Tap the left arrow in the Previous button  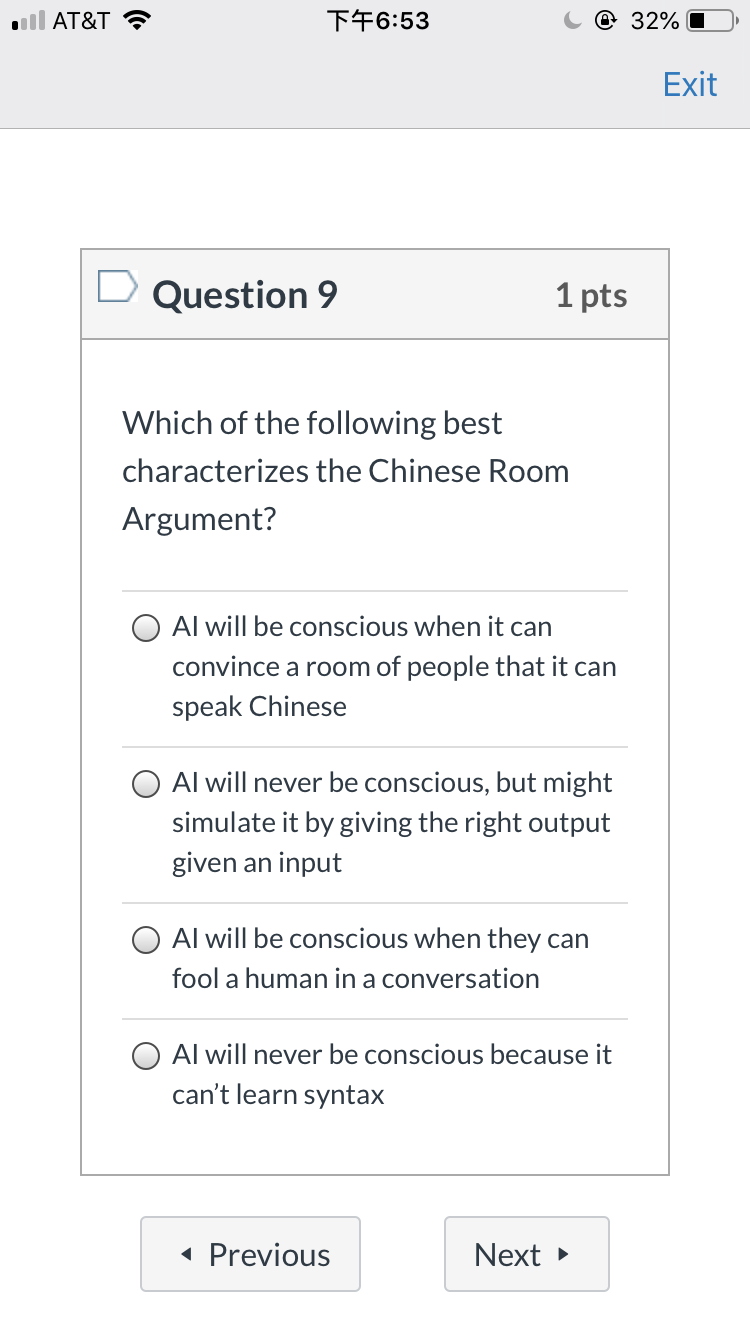point(187,1254)
